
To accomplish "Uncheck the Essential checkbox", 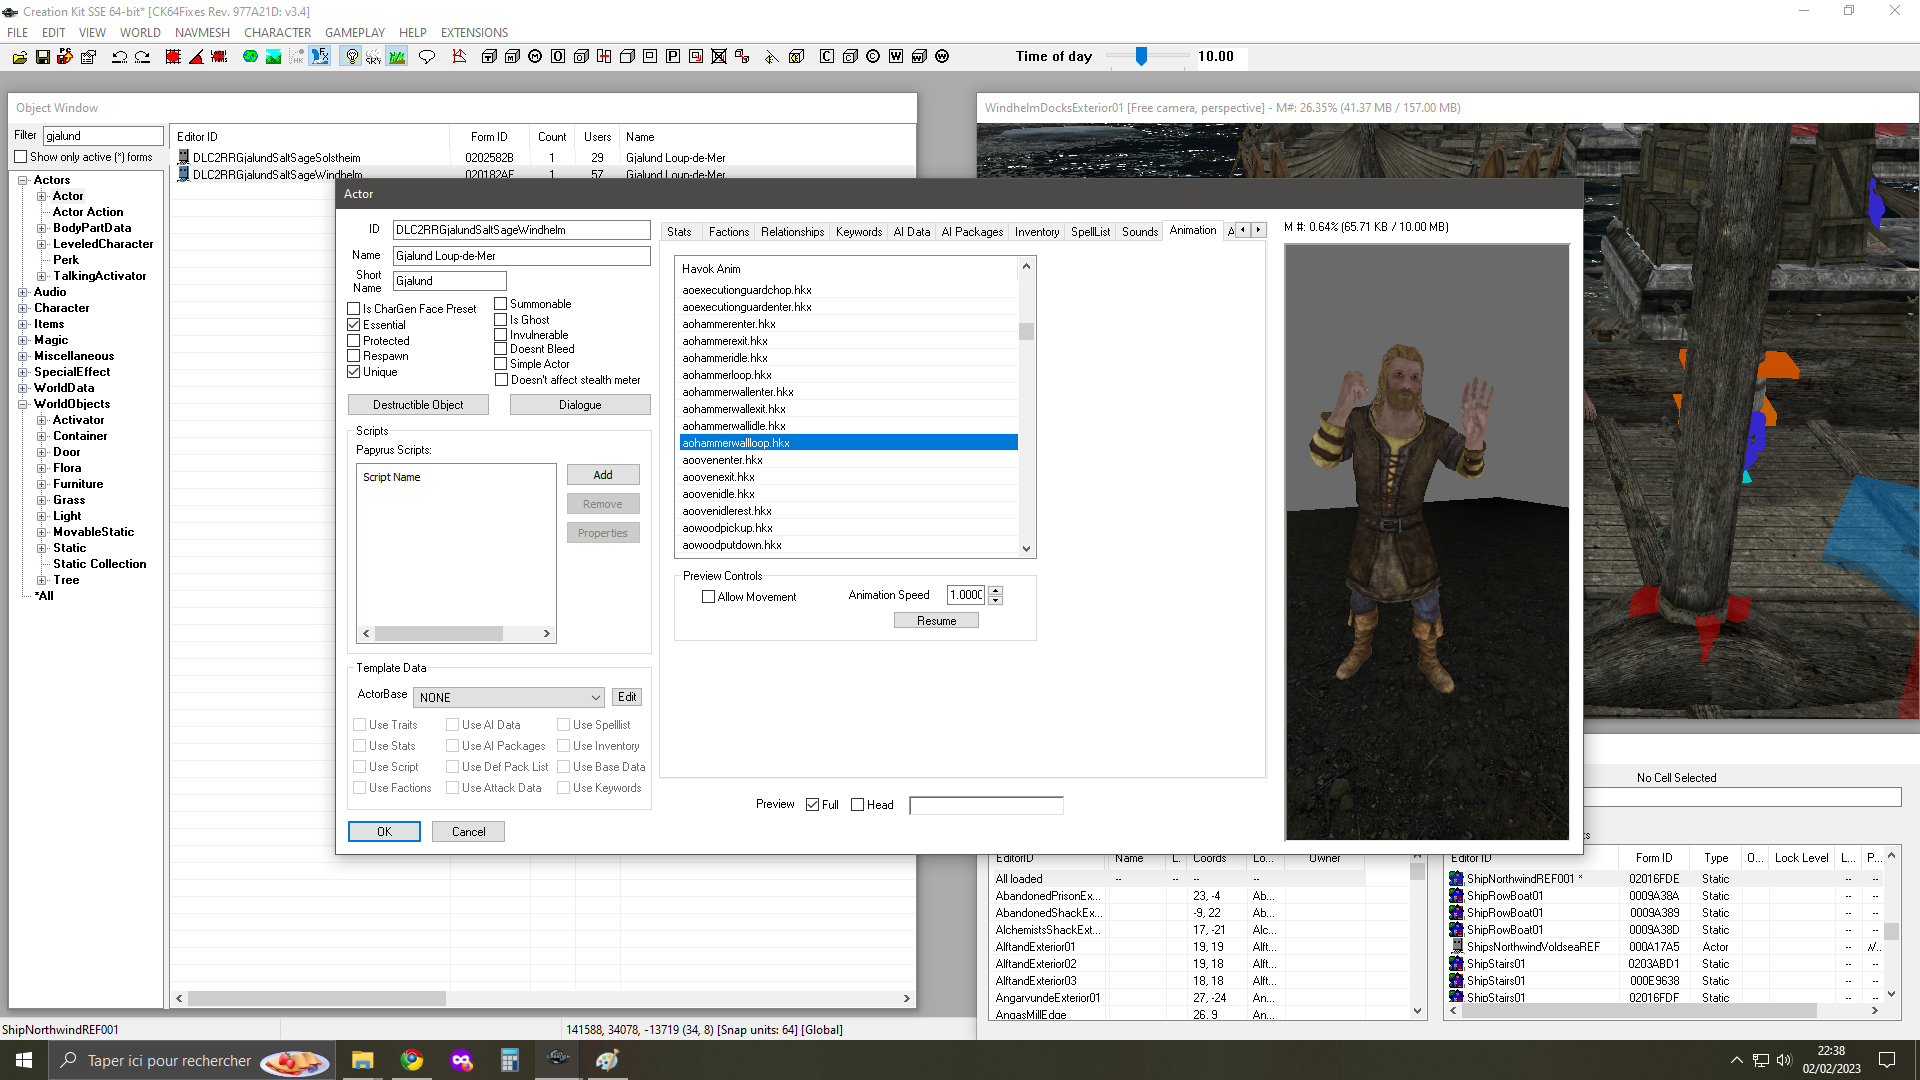I will (353, 325).
